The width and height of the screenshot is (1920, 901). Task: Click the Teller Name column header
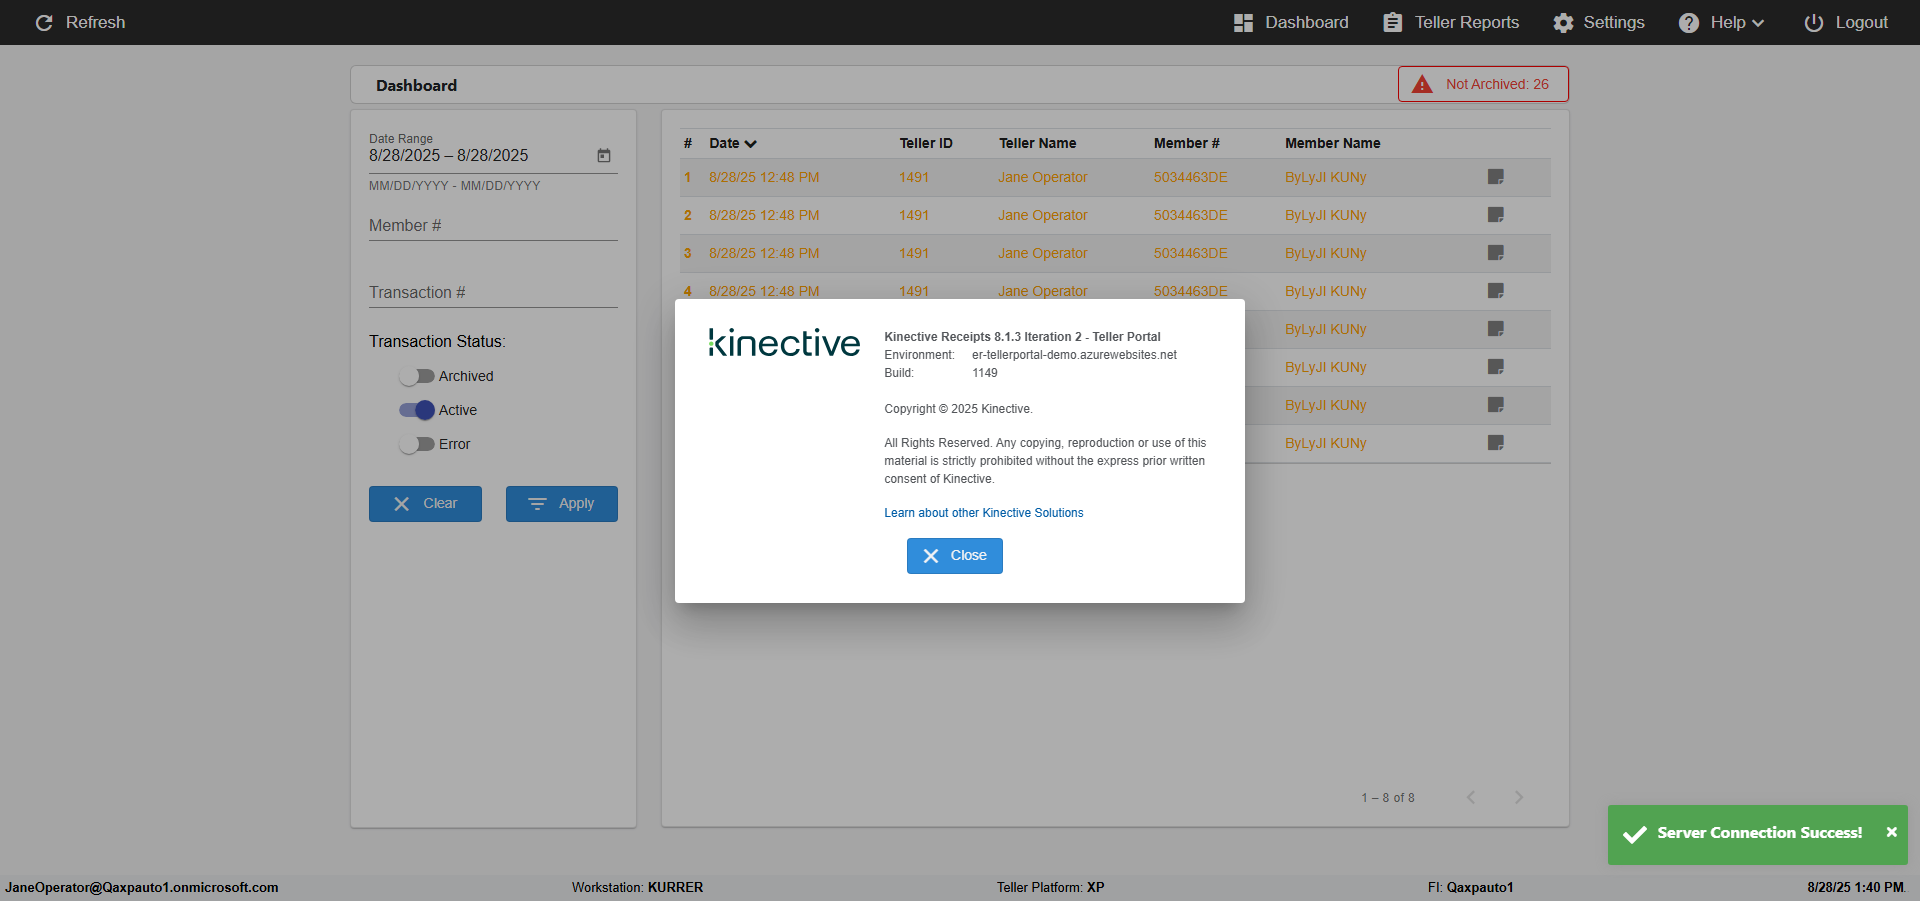pos(1037,143)
